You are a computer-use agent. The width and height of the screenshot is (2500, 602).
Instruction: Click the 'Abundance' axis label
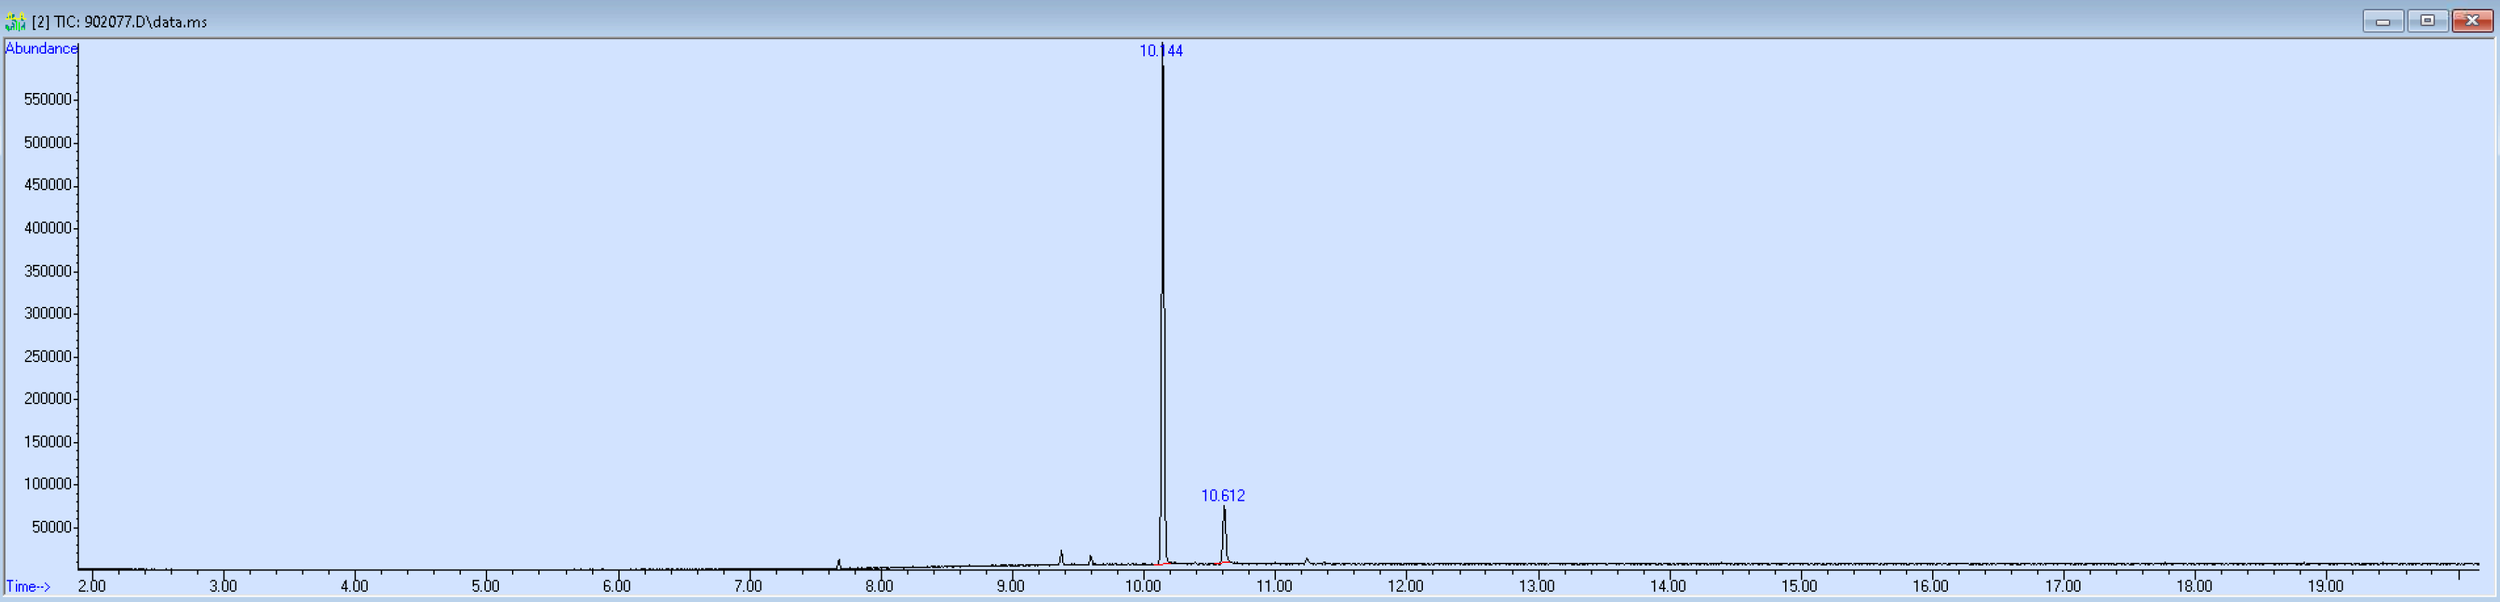click(x=41, y=49)
